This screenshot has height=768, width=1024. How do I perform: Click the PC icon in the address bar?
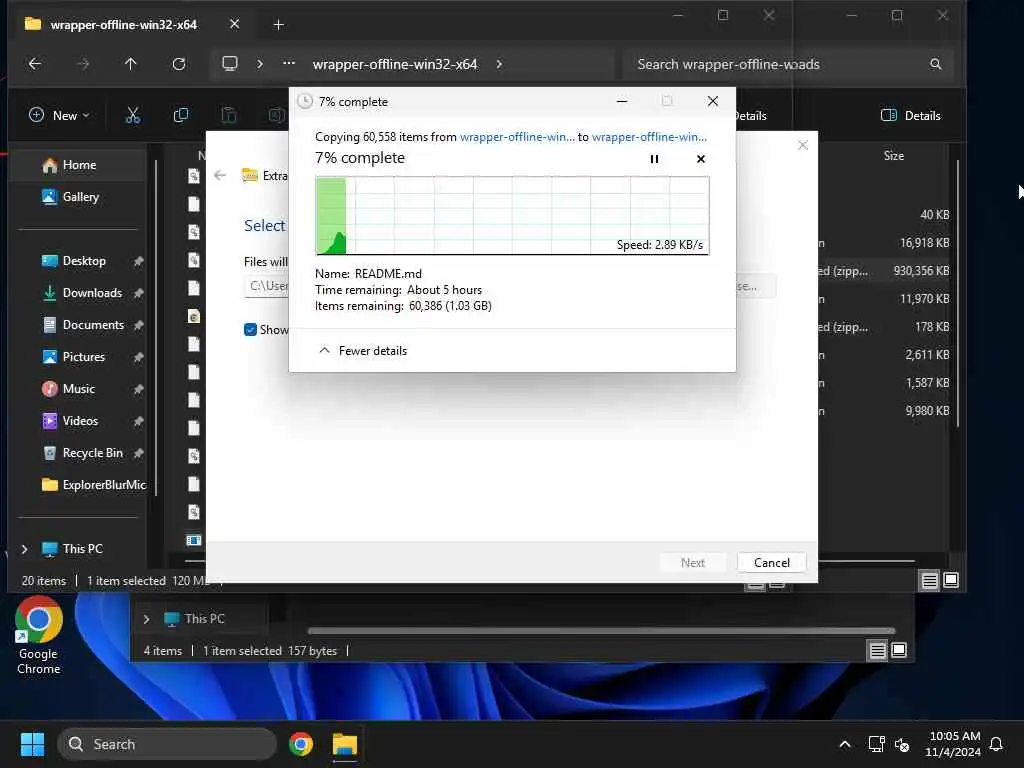(x=230, y=64)
